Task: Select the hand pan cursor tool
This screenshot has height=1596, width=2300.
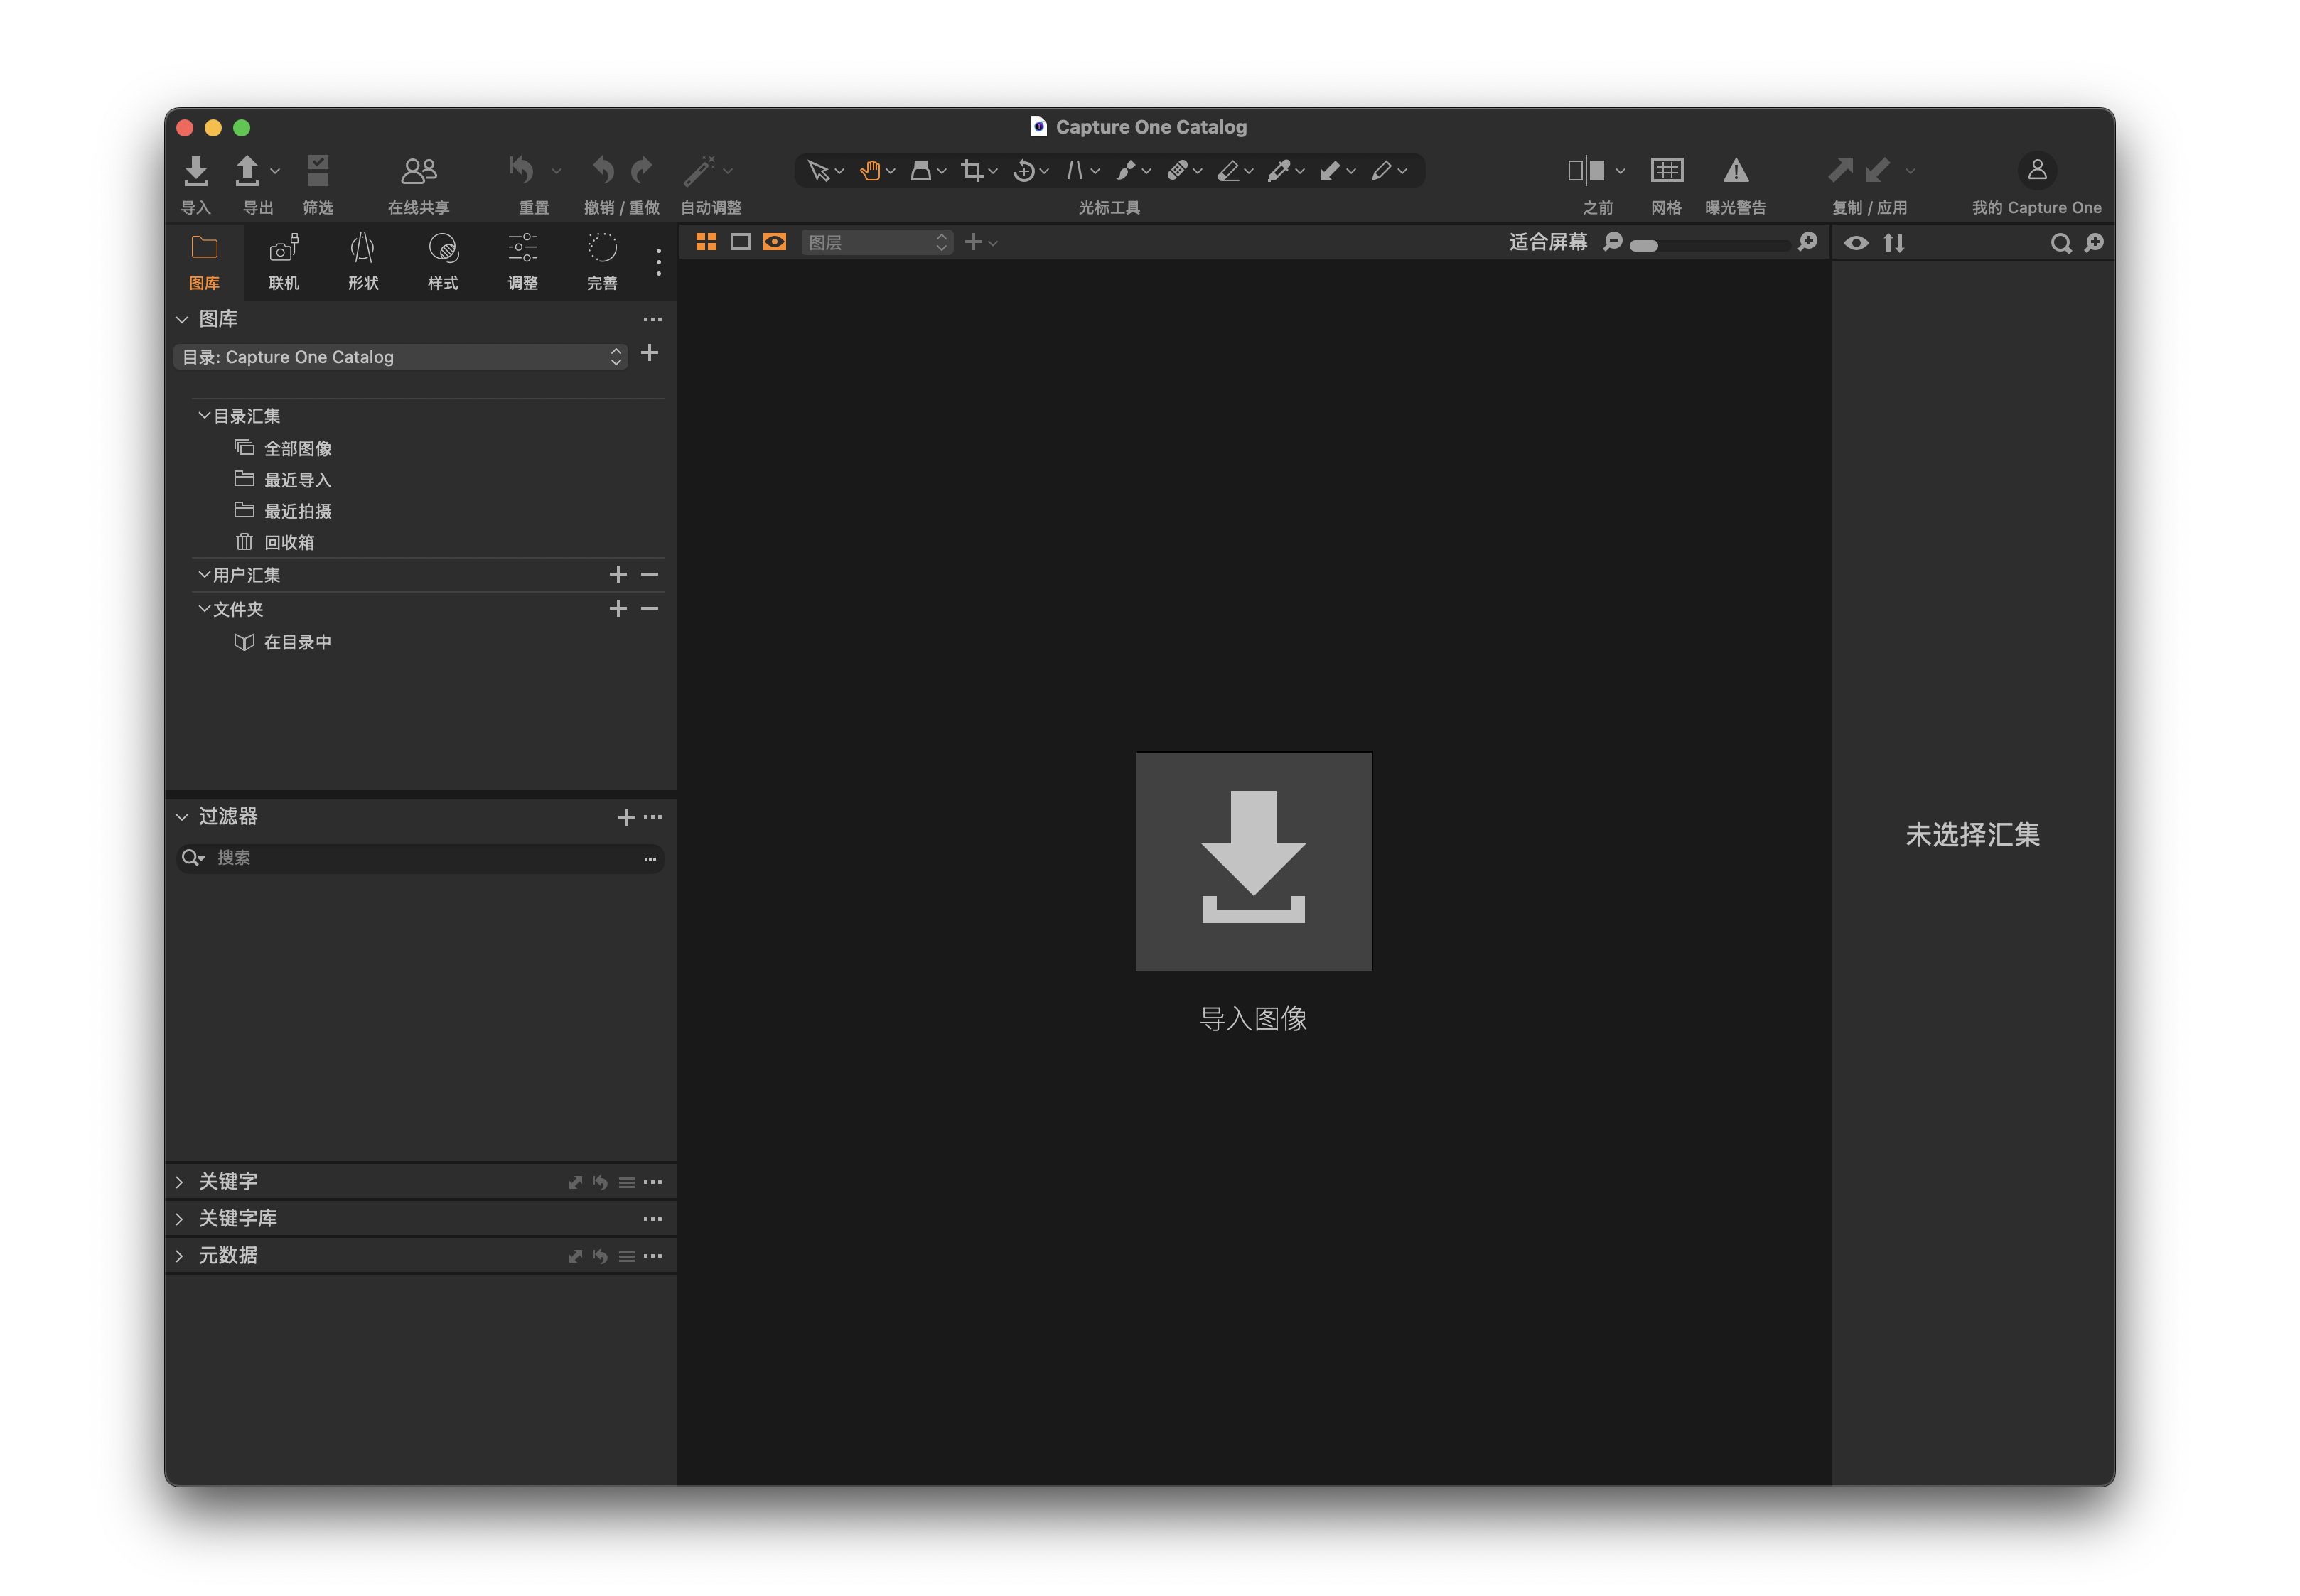Action: tap(869, 171)
